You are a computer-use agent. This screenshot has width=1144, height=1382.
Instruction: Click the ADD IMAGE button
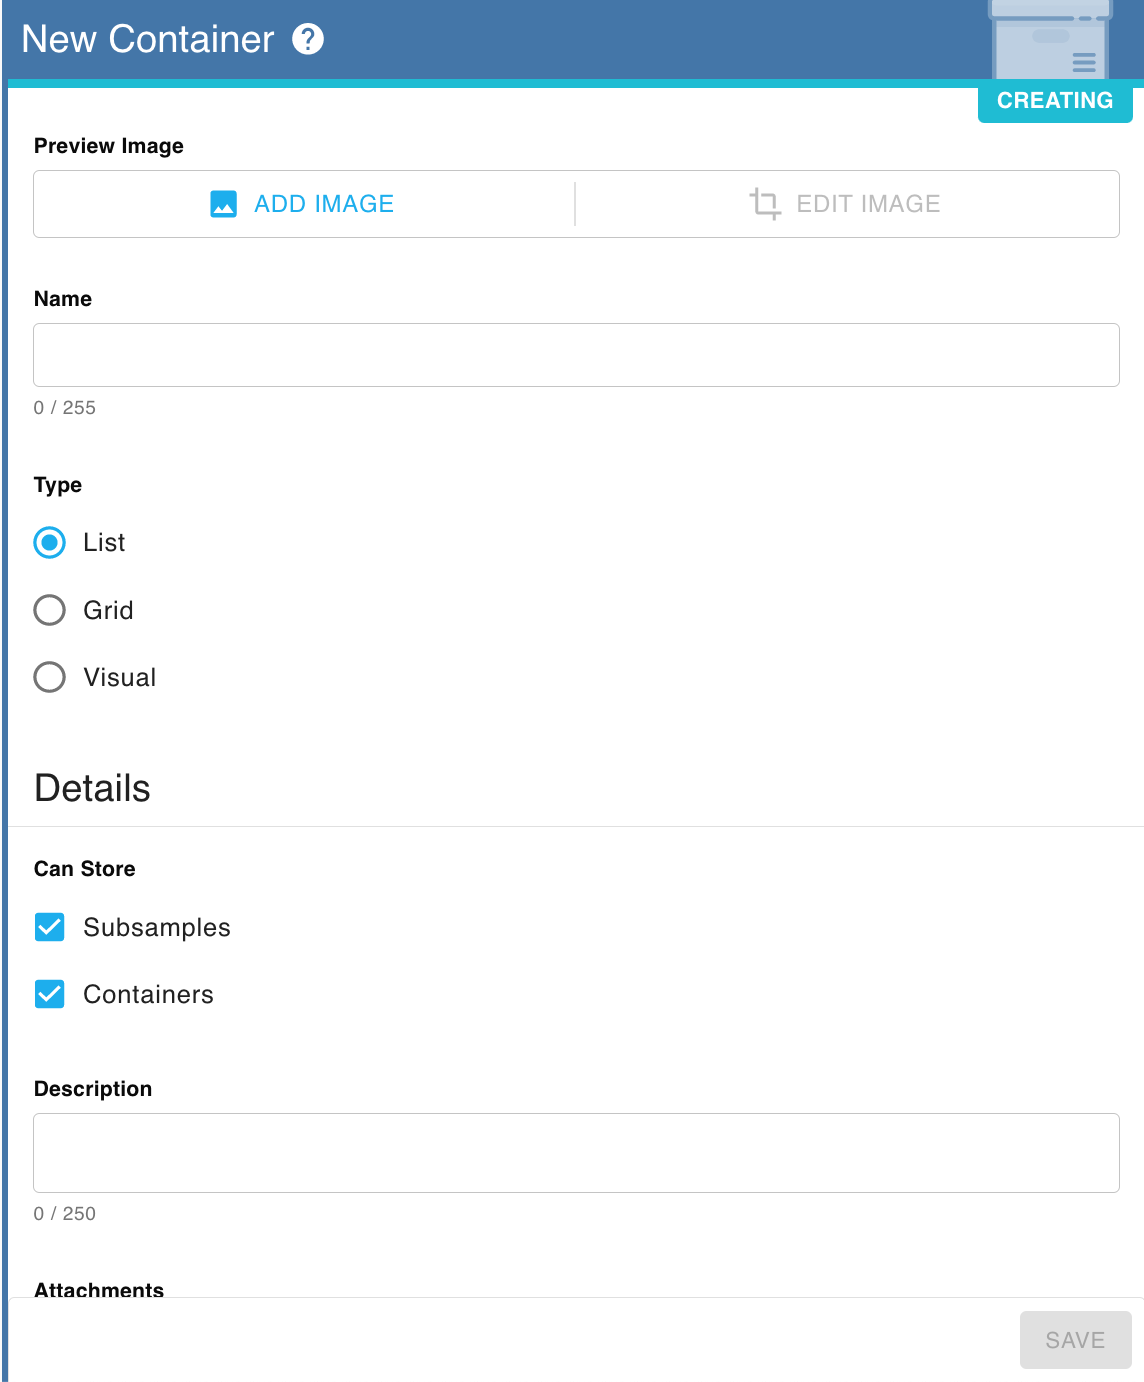click(x=304, y=204)
